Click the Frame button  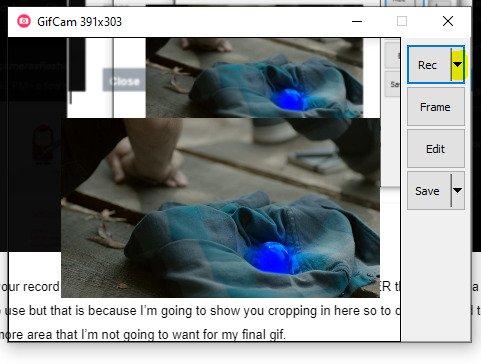tap(436, 107)
